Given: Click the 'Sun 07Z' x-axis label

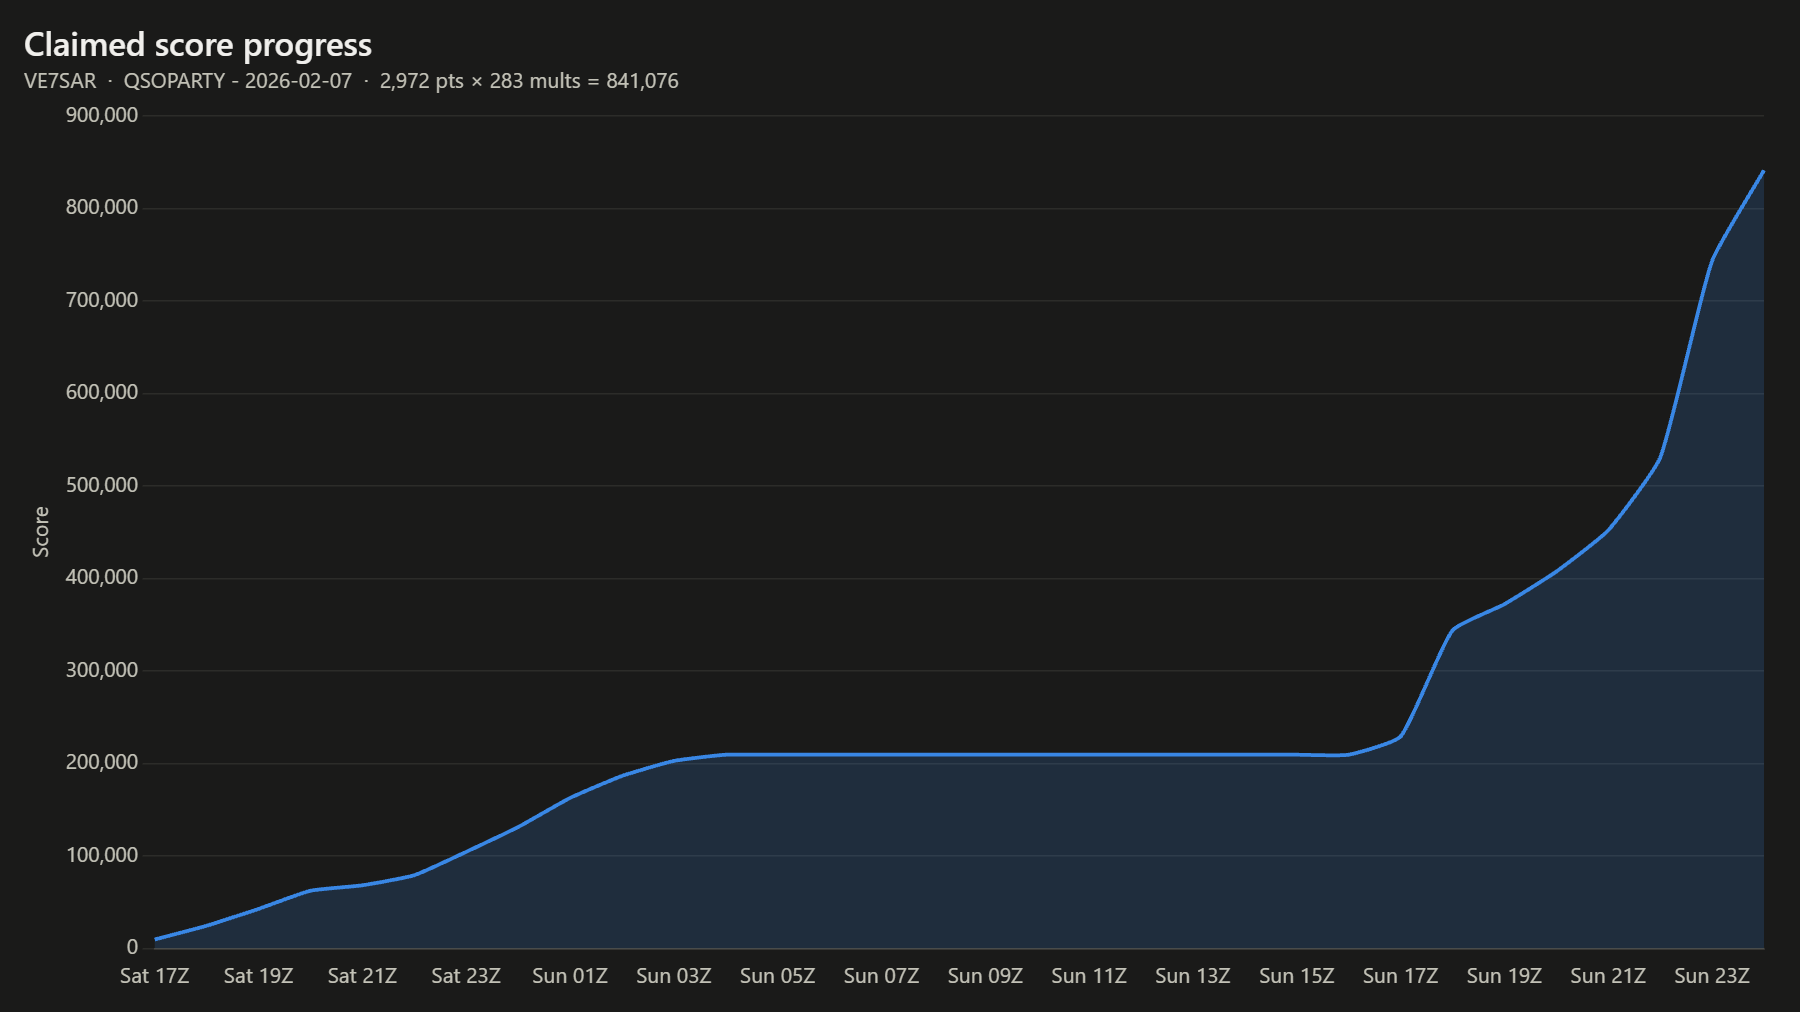Looking at the screenshot, I should point(881,976).
